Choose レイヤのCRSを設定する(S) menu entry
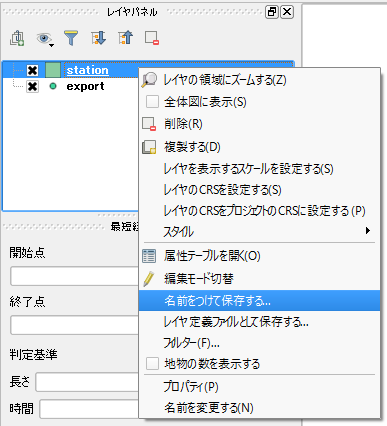This screenshot has width=387, height=426. pos(259,190)
